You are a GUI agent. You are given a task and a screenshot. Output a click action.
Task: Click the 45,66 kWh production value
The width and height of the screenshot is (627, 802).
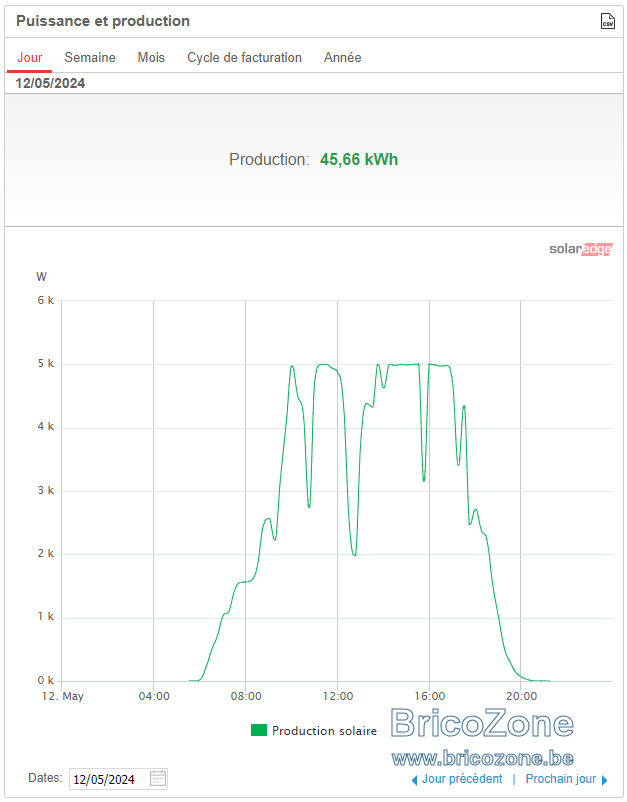(359, 160)
